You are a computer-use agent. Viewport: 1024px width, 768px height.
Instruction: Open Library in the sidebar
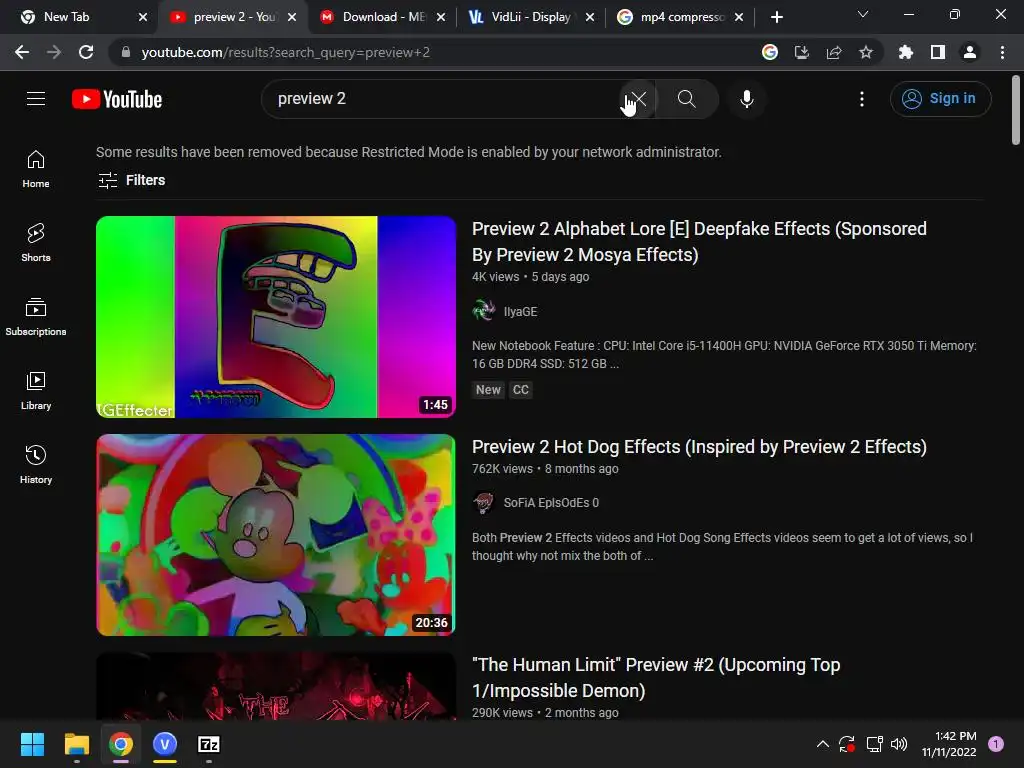point(36,391)
